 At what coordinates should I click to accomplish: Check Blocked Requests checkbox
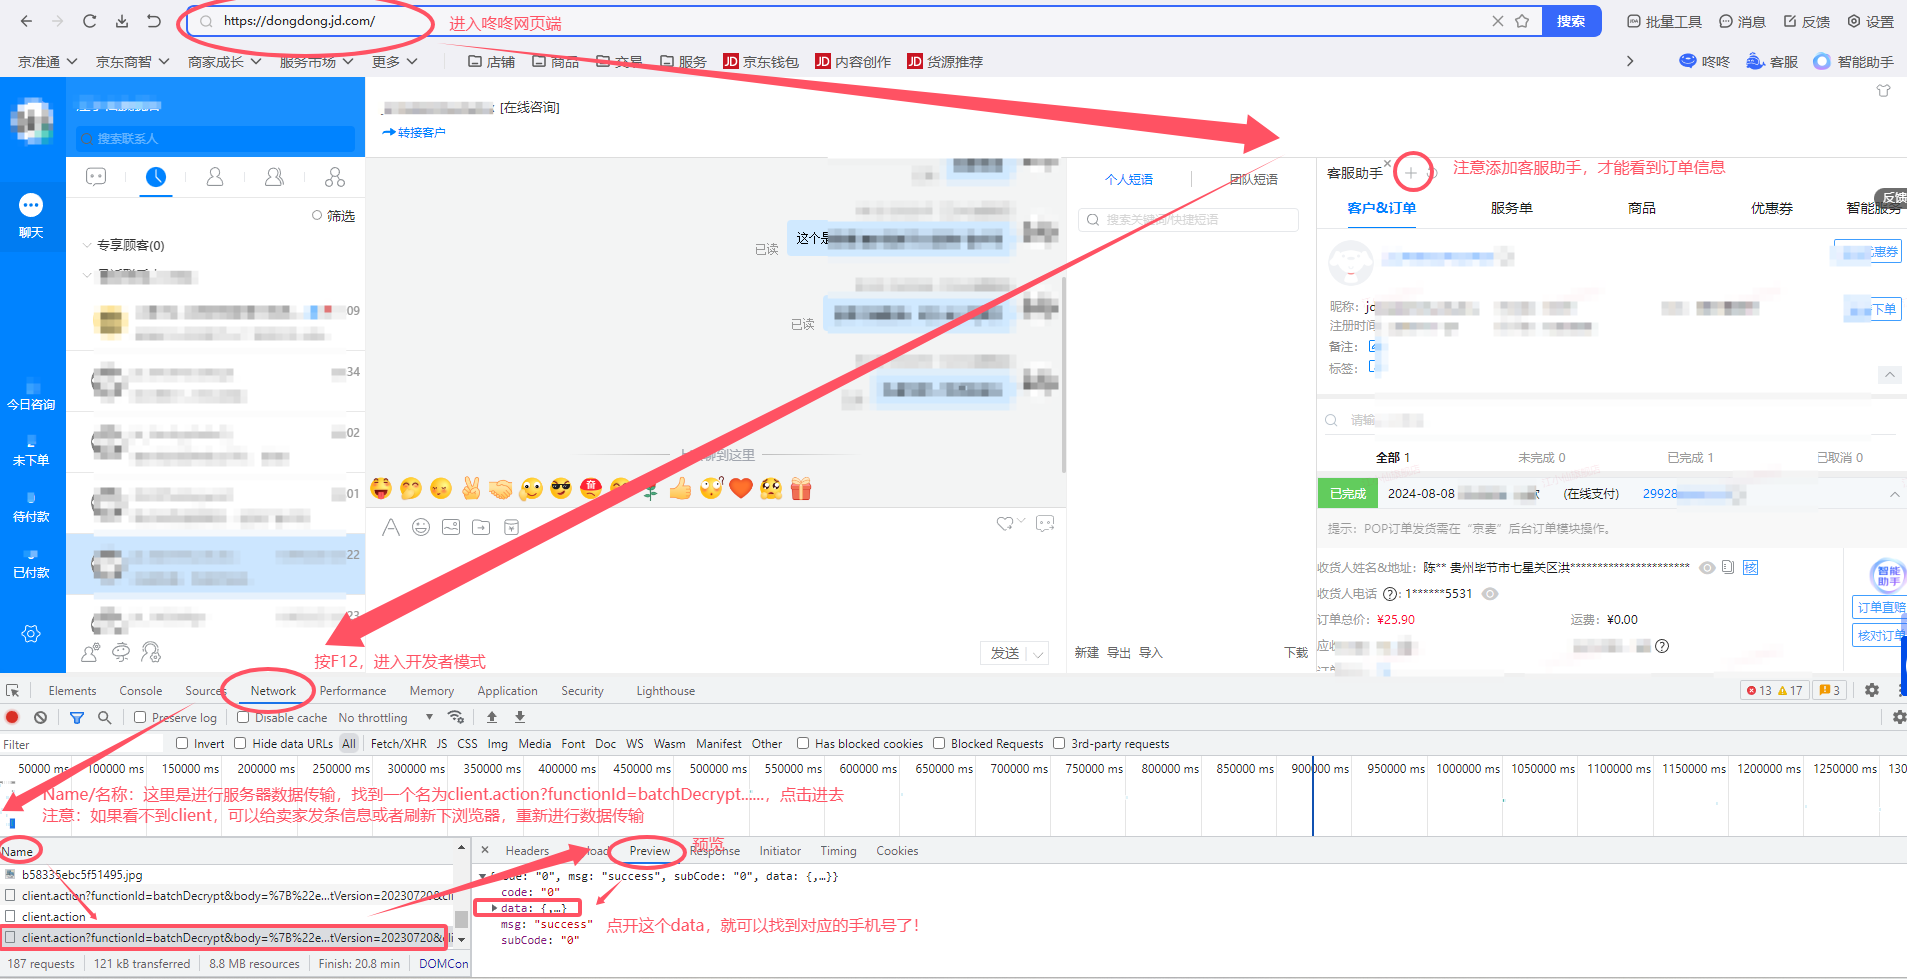939,743
